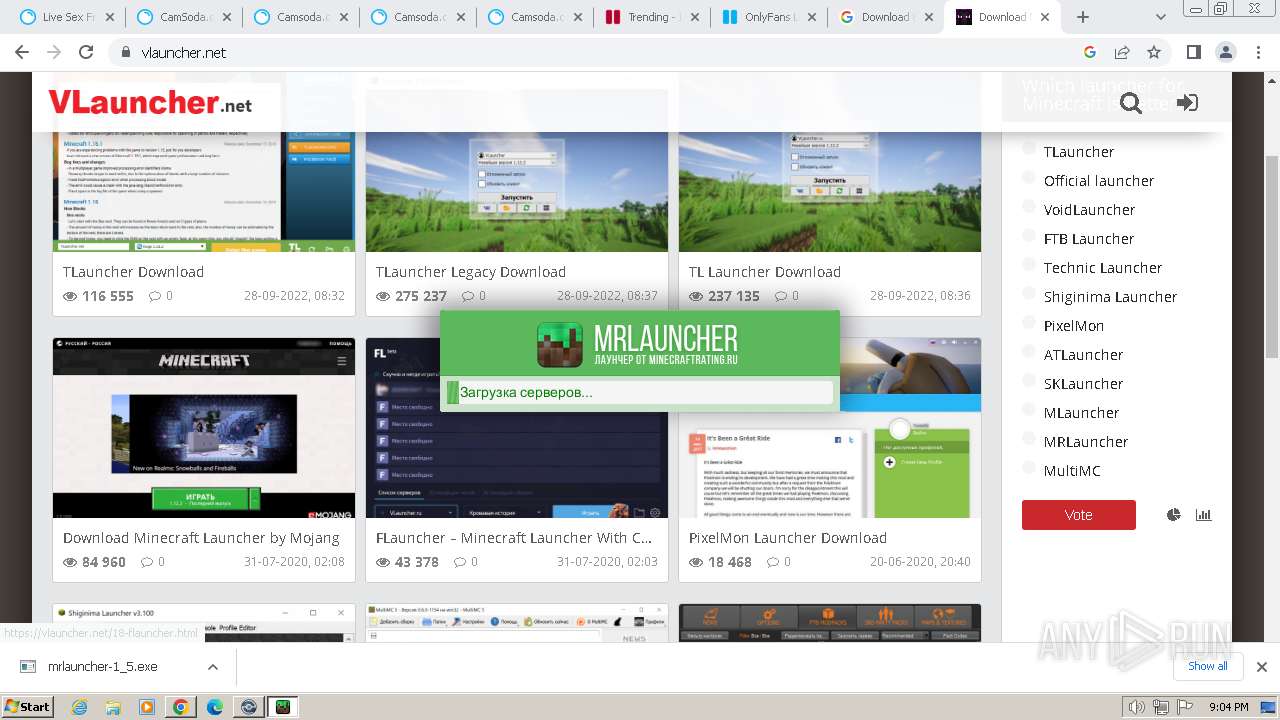The image size is (1280, 720).
Task: Expand the mrlauncher download options chevron
Action: tap(212, 667)
